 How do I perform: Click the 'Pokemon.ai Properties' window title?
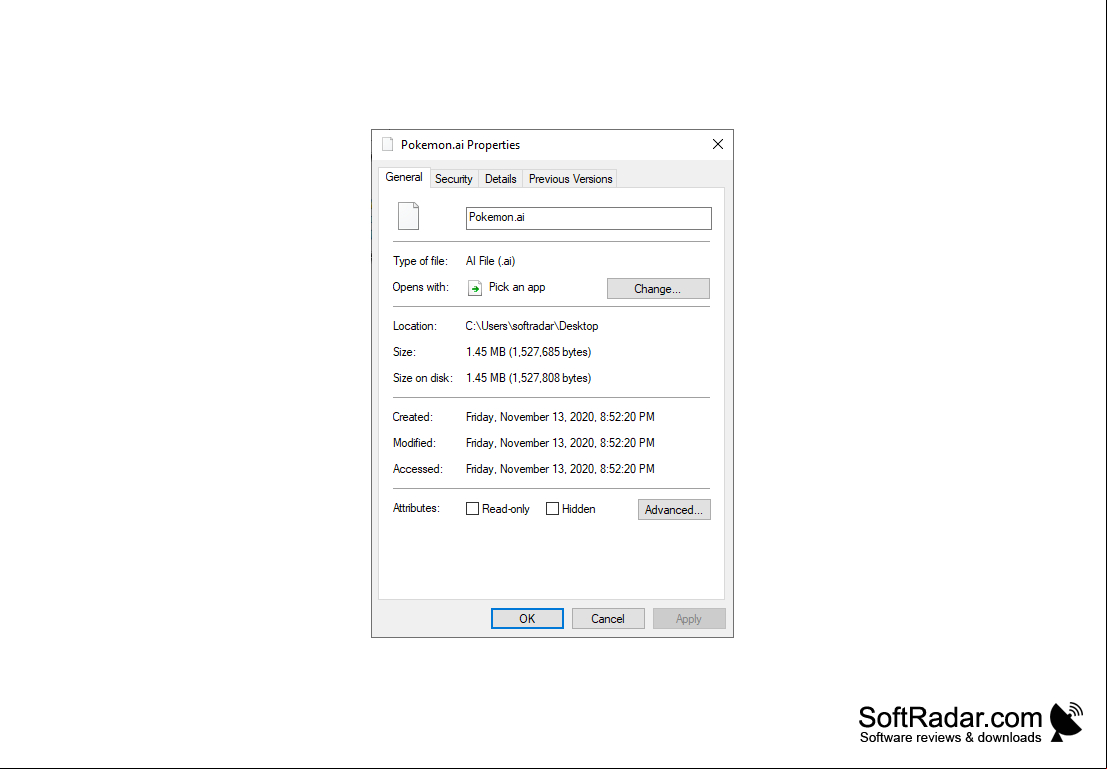pos(460,145)
